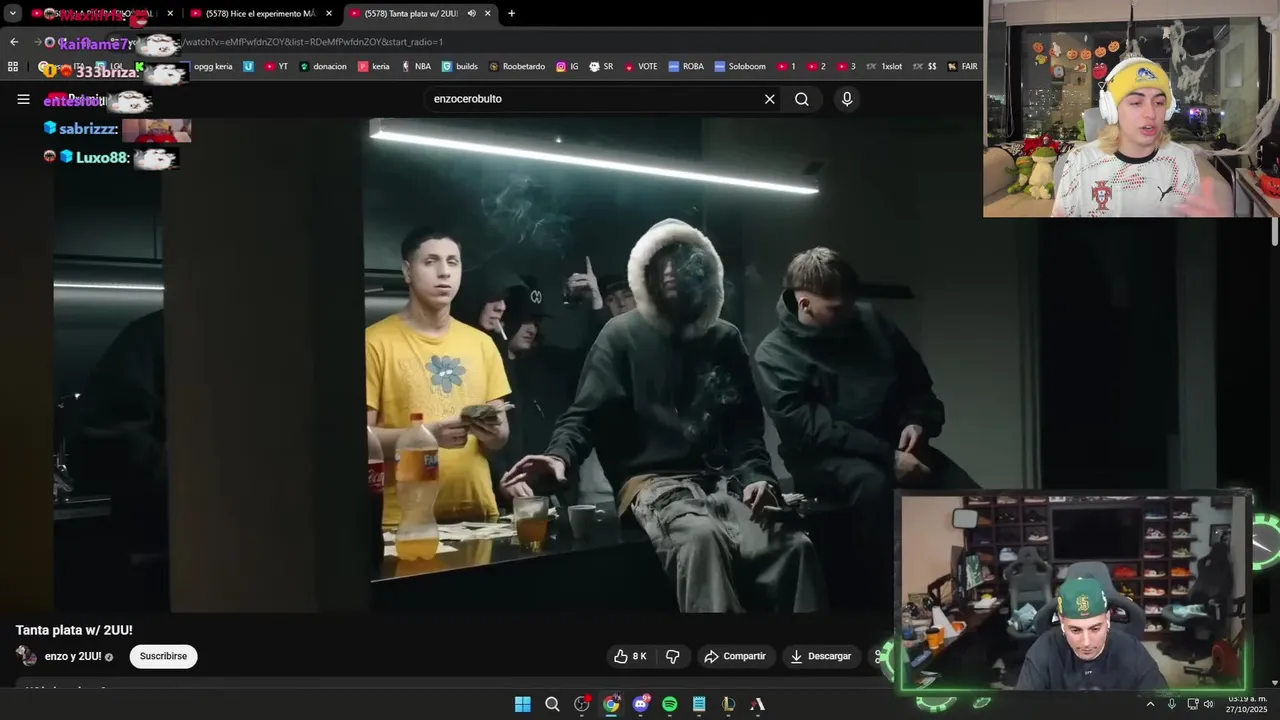Viewport: 1280px width, 720px height.
Task: Dislike the video with thumbs down
Action: (x=673, y=656)
